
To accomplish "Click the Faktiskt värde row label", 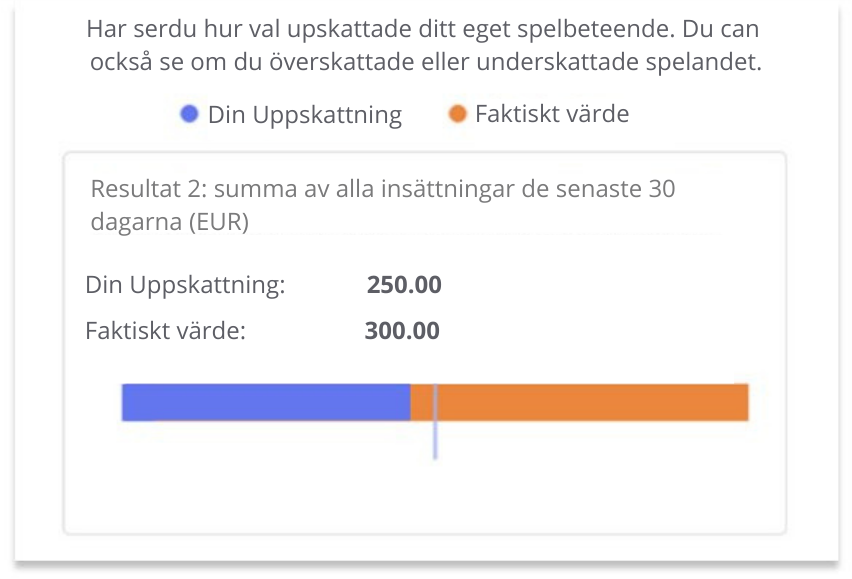I will tap(166, 330).
